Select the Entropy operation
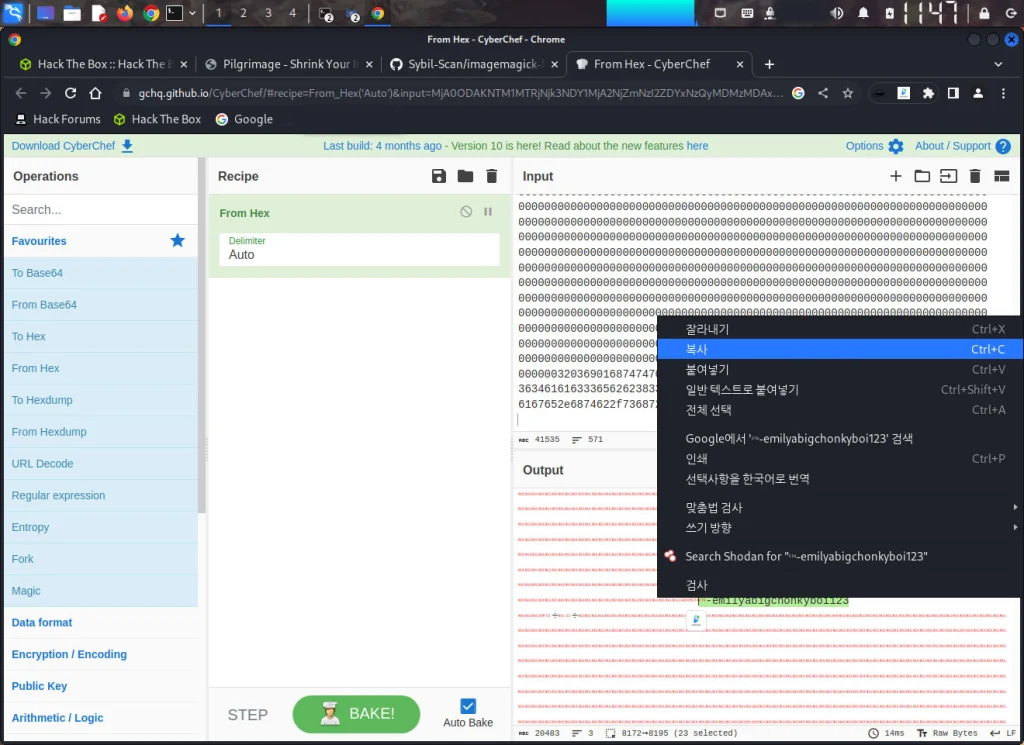 101,527
